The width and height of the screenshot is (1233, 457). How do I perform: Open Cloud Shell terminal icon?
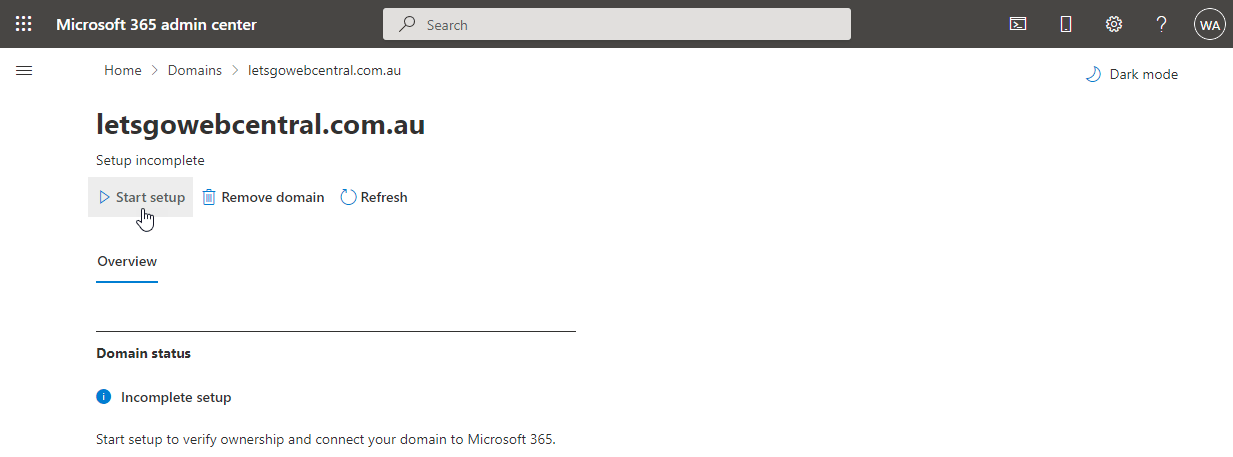click(x=1018, y=24)
